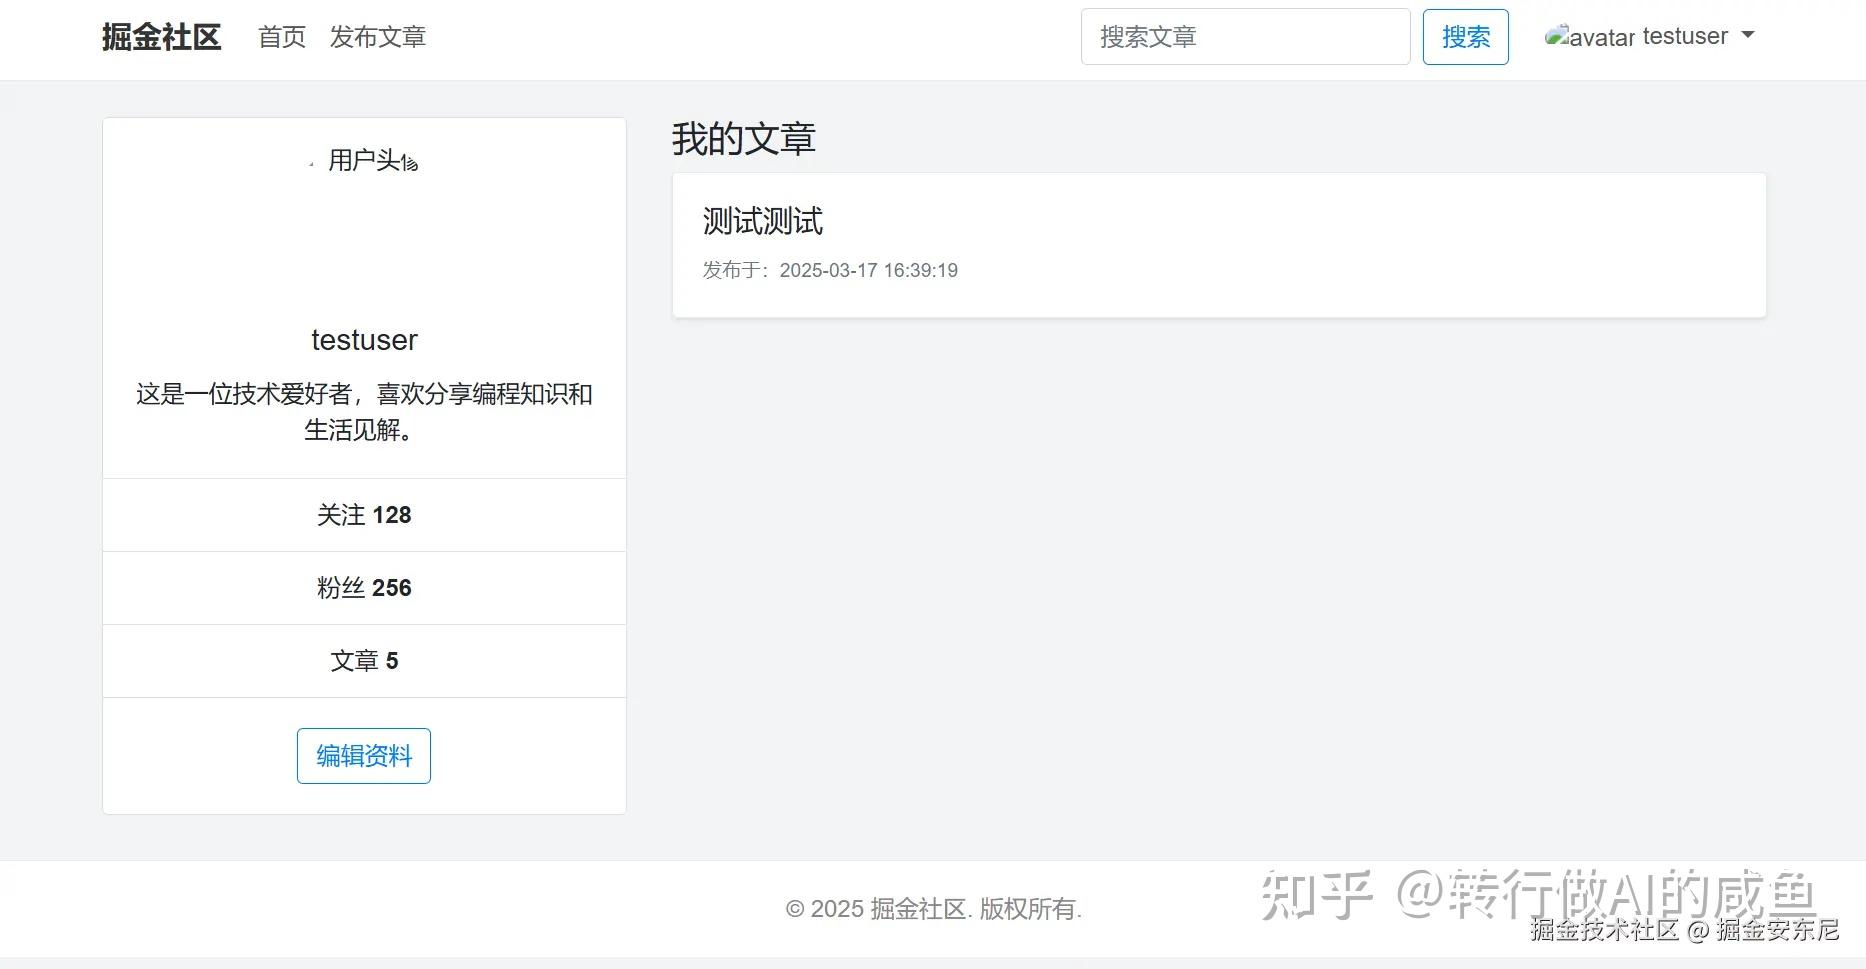The width and height of the screenshot is (1866, 969).
Task: Click the 用户头像 profile image placeholder
Action: coord(364,160)
